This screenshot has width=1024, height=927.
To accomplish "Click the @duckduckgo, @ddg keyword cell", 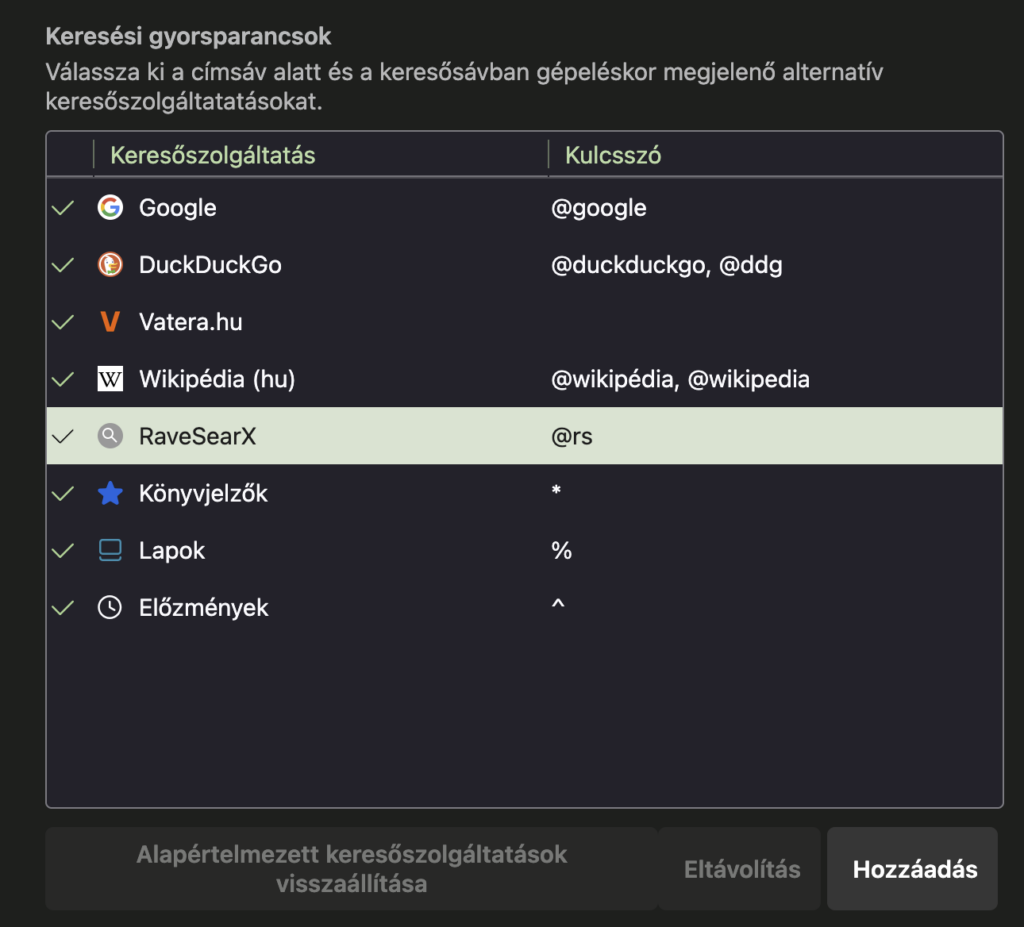I will (666, 265).
